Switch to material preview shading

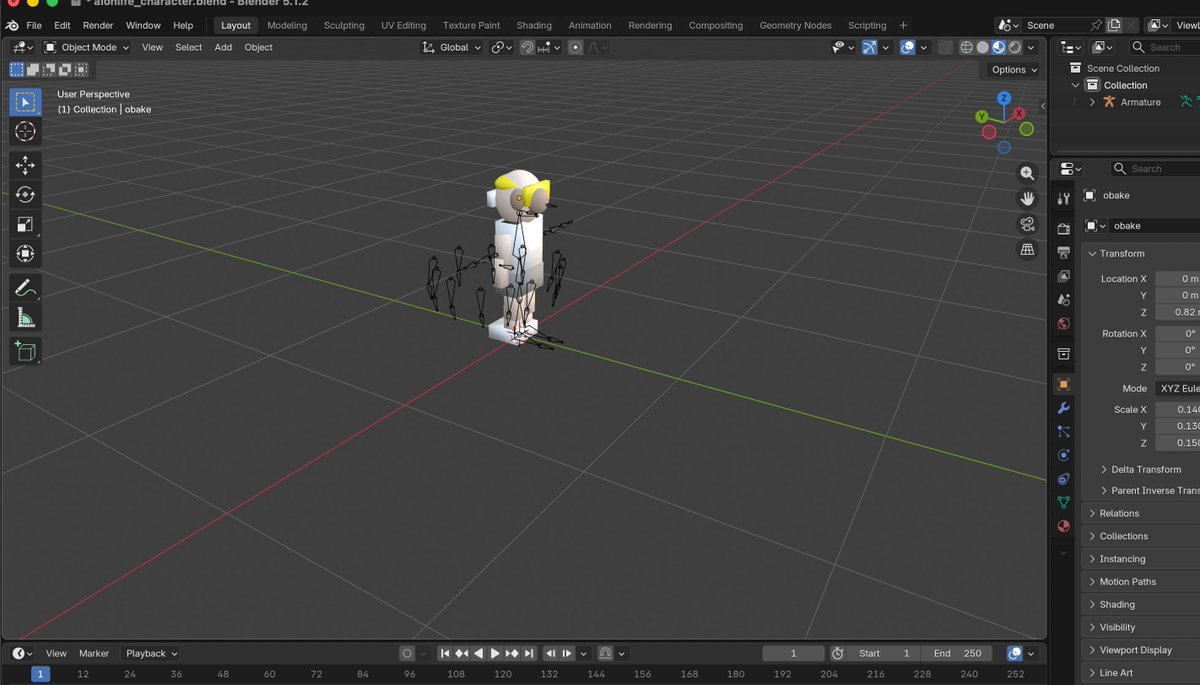[x=998, y=47]
